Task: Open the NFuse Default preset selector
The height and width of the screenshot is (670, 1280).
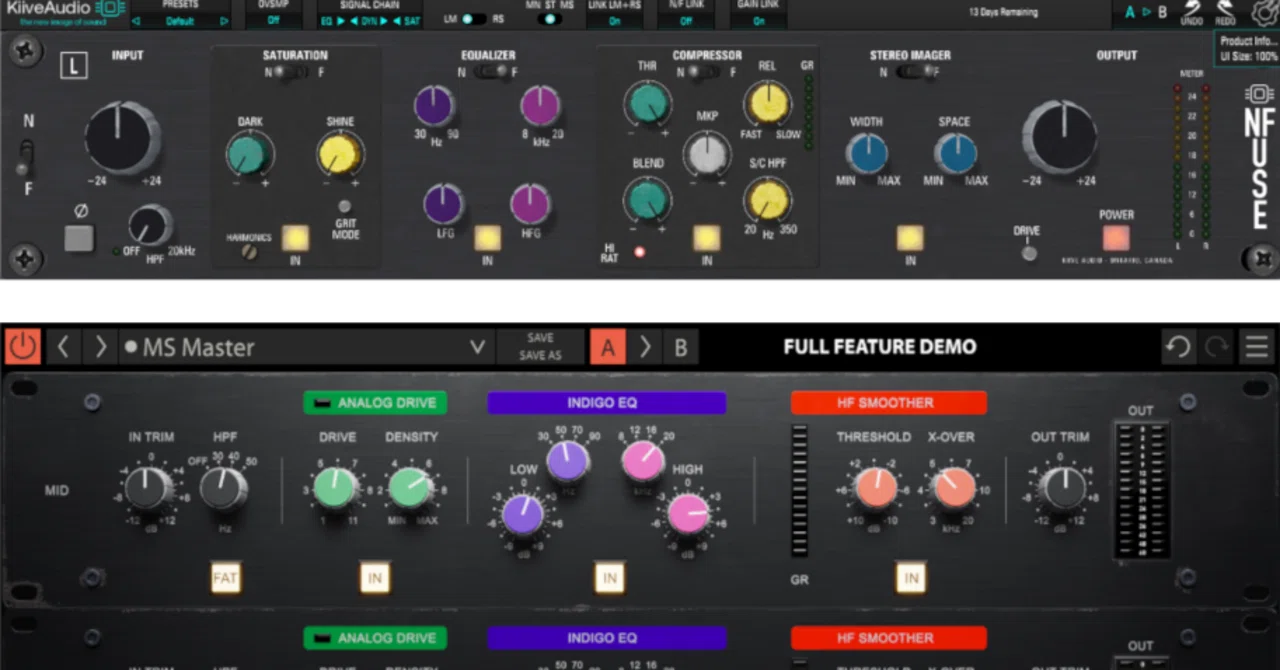Action: [180, 20]
